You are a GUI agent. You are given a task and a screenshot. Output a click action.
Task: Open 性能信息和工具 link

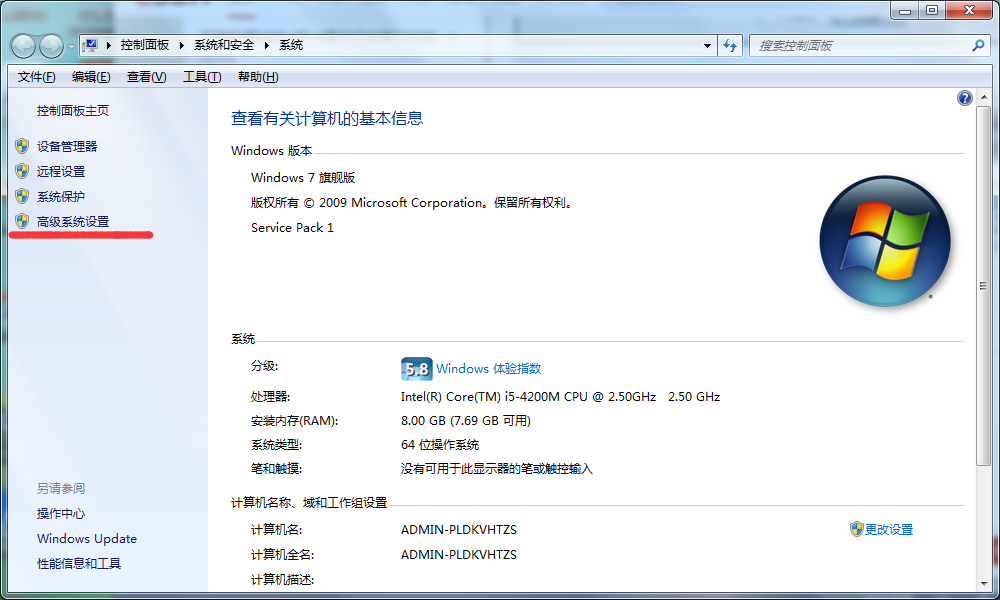coord(79,564)
